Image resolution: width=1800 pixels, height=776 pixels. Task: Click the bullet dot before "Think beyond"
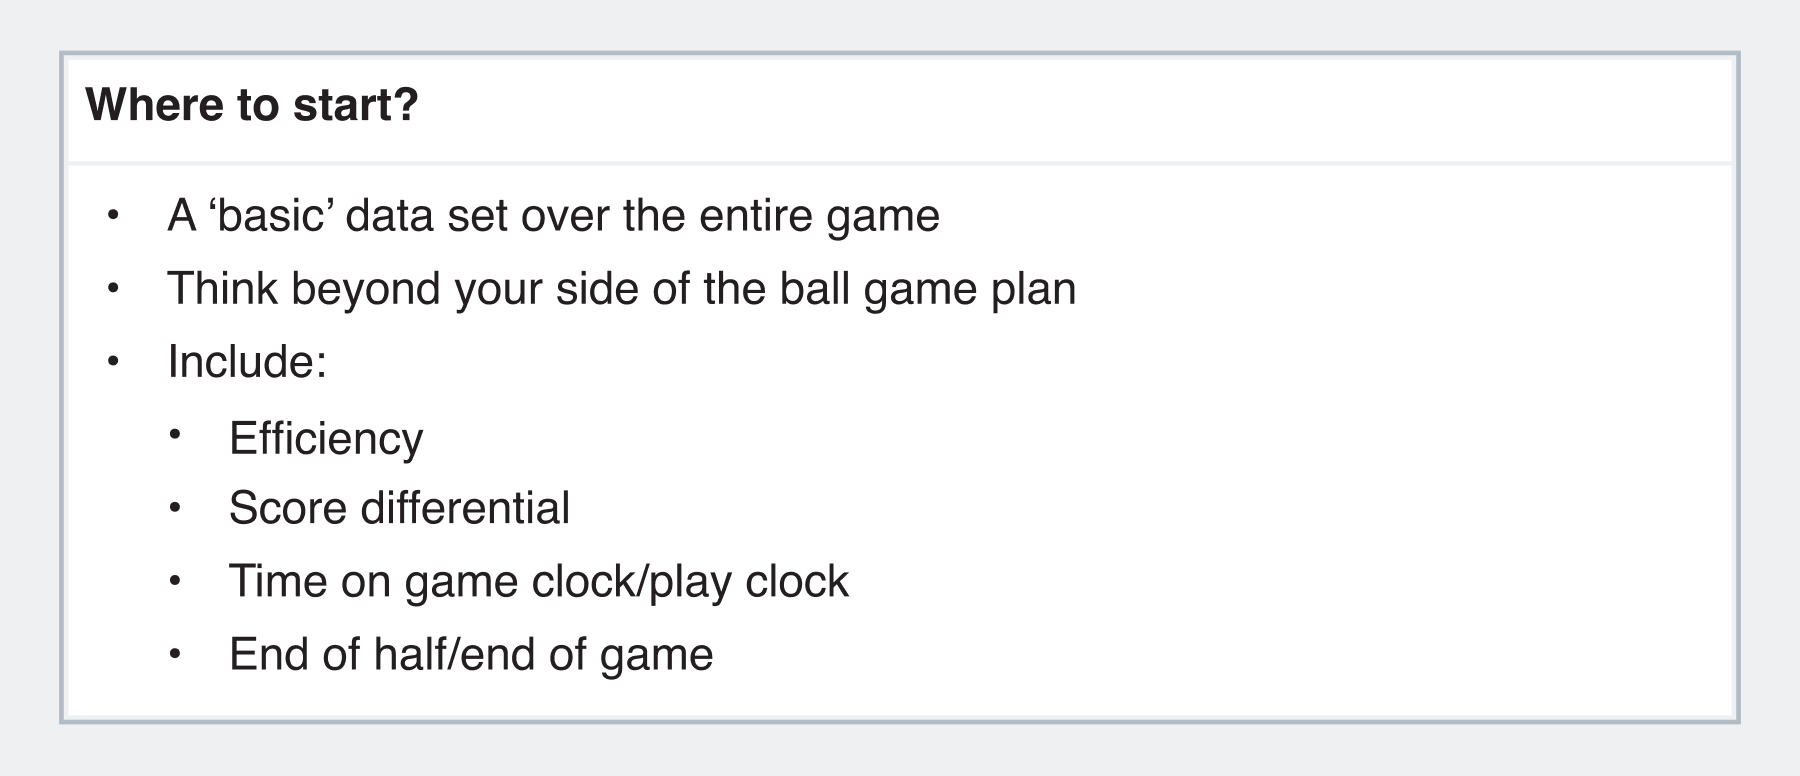113,288
